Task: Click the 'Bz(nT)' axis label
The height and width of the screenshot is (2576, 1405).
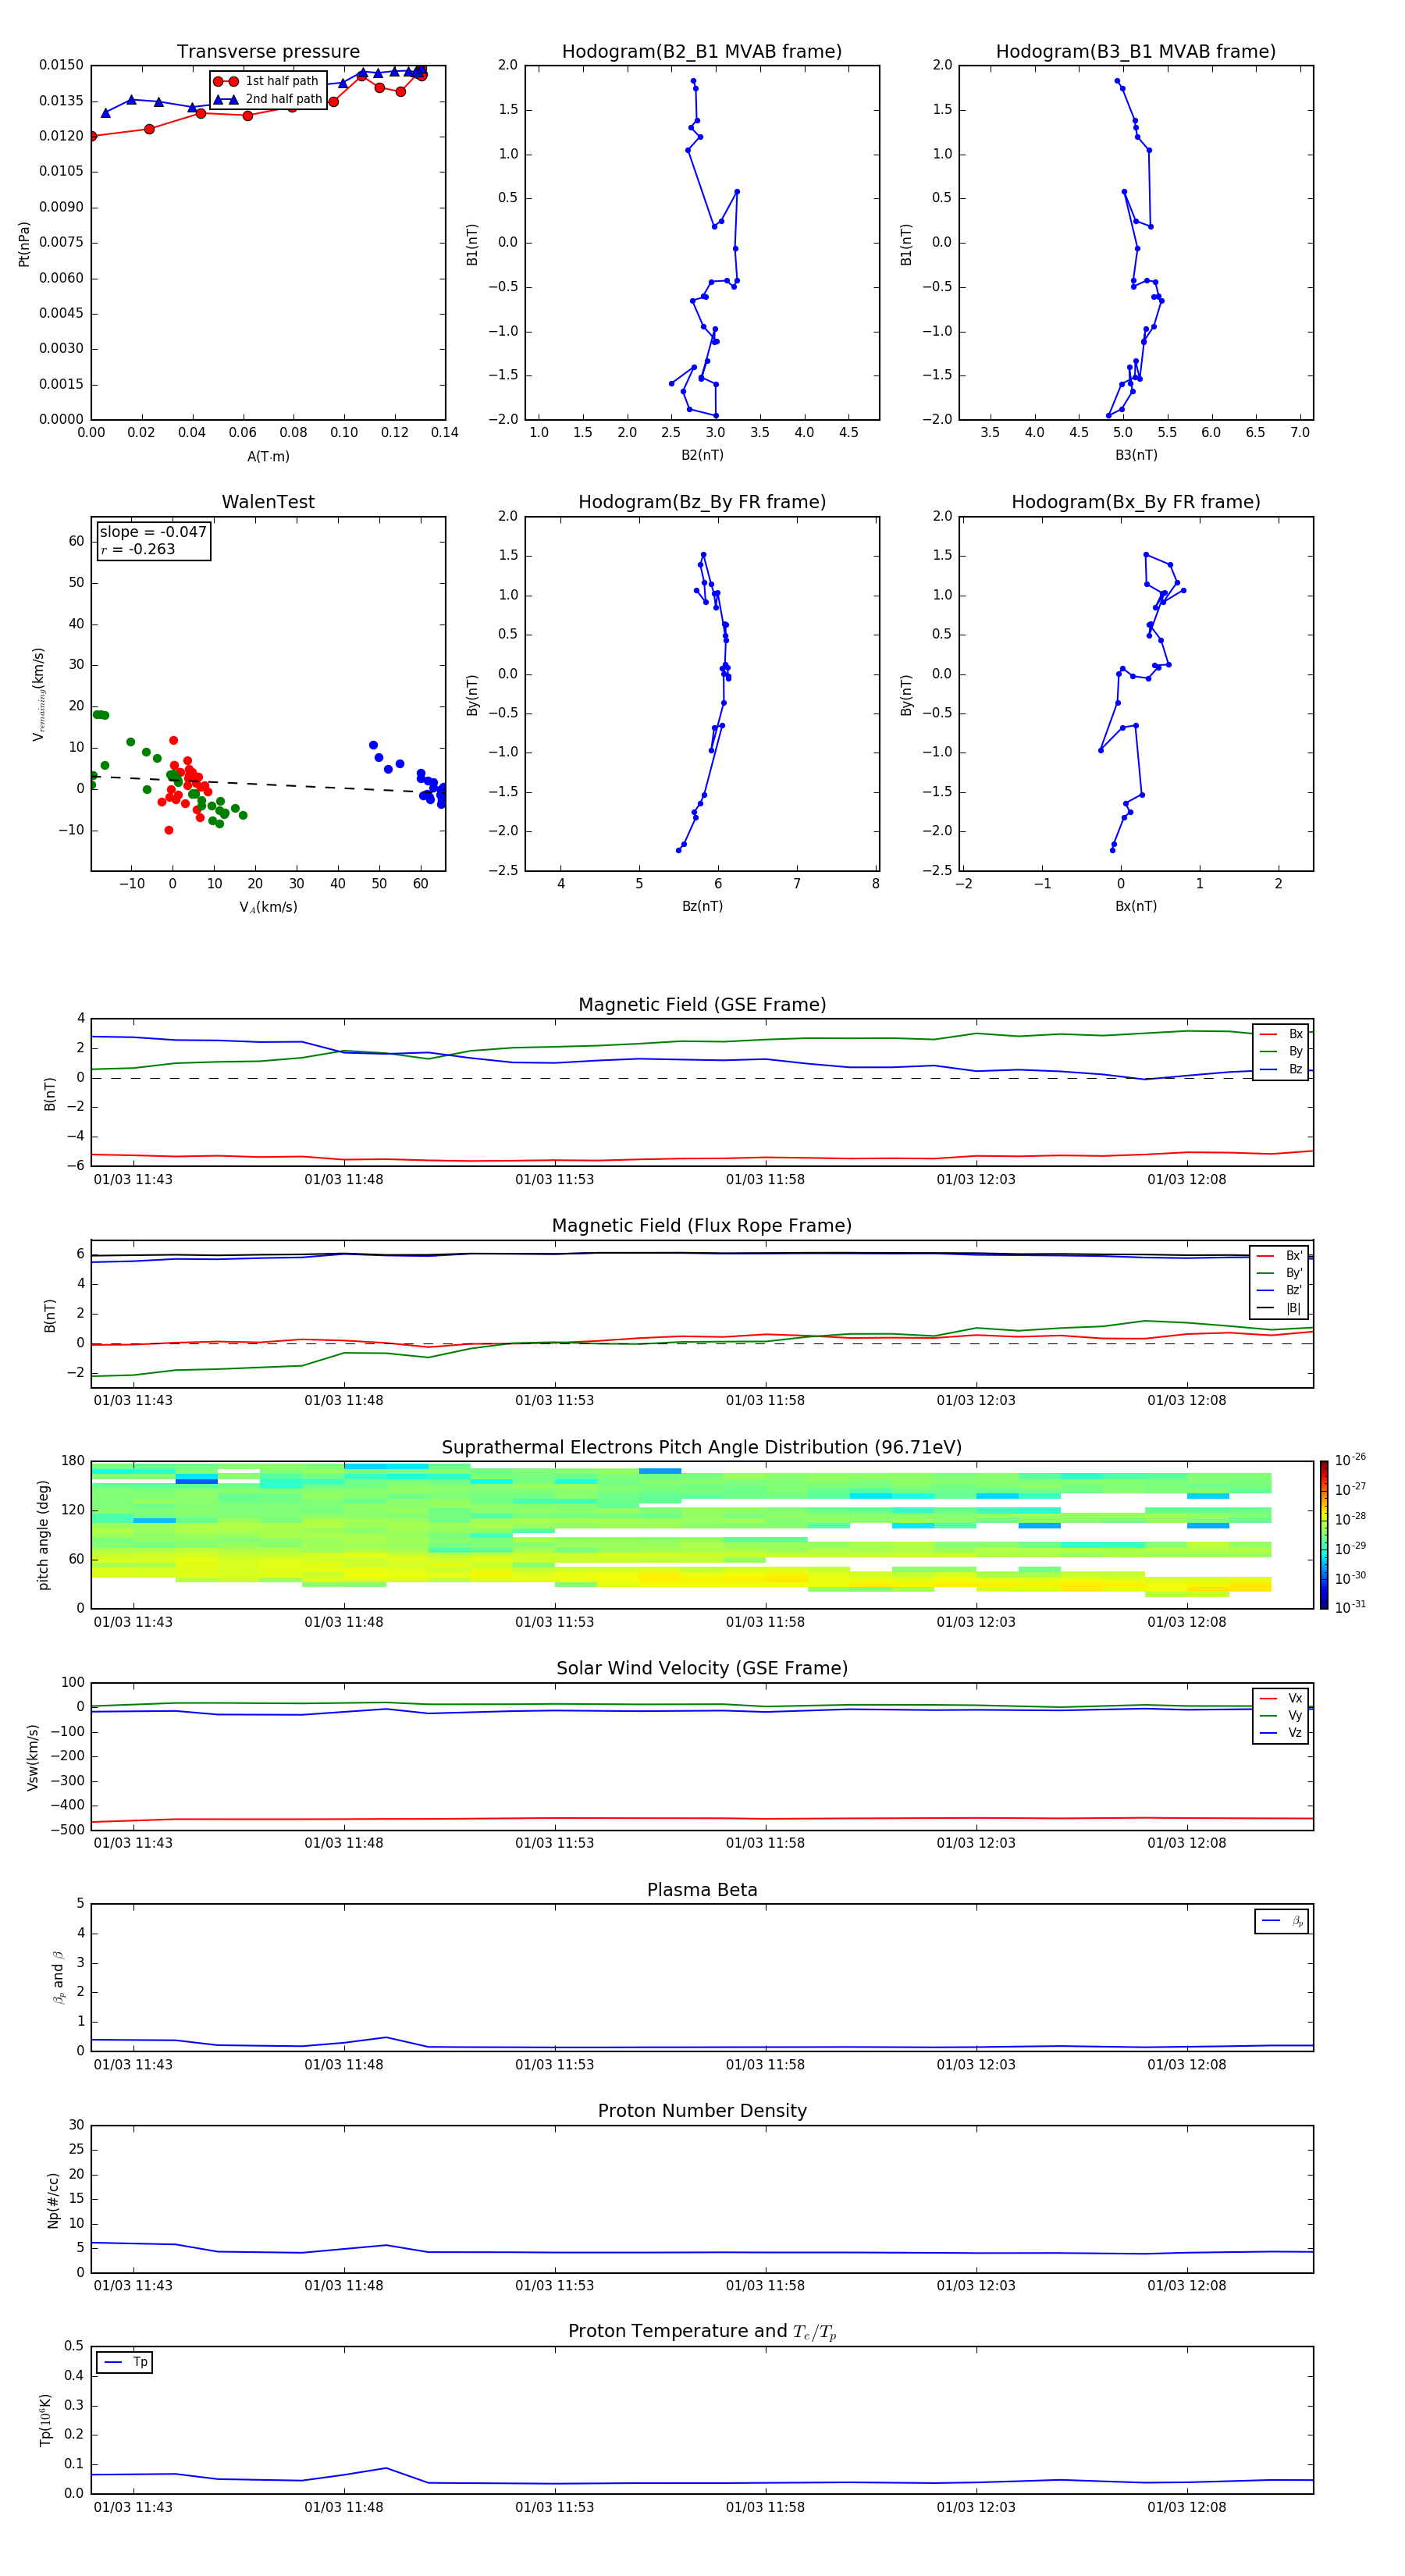Action: coord(702,906)
